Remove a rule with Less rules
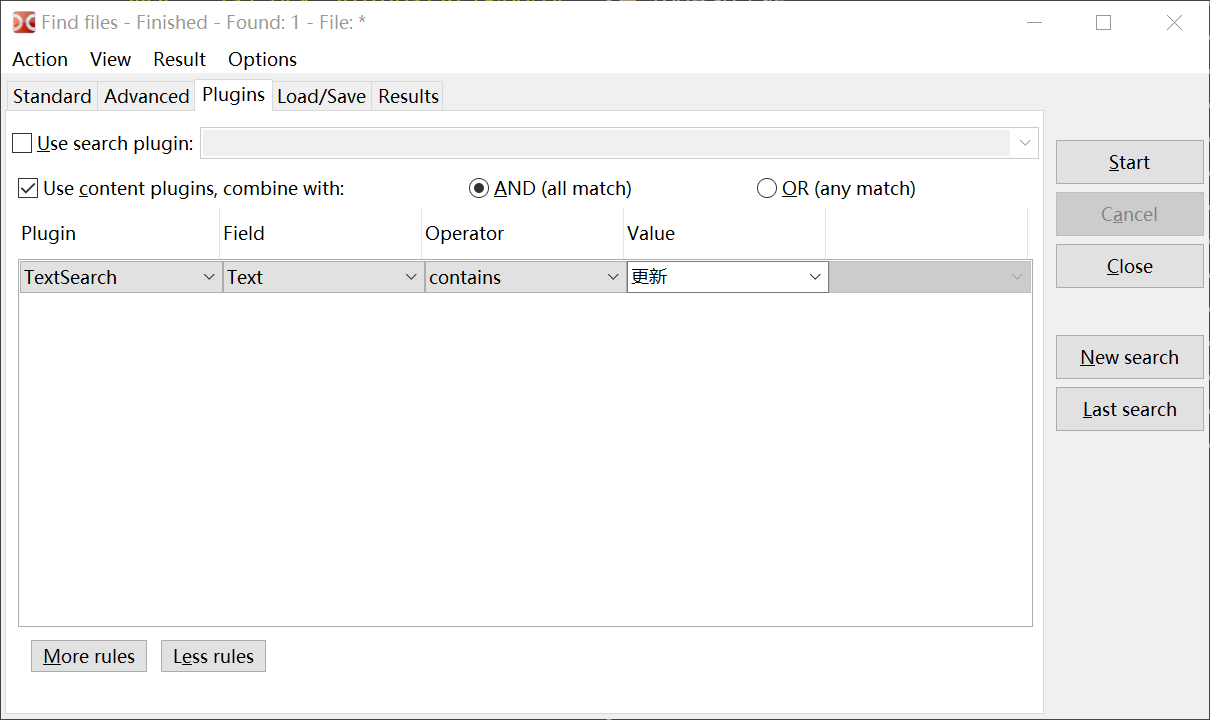The width and height of the screenshot is (1210, 720). click(213, 656)
